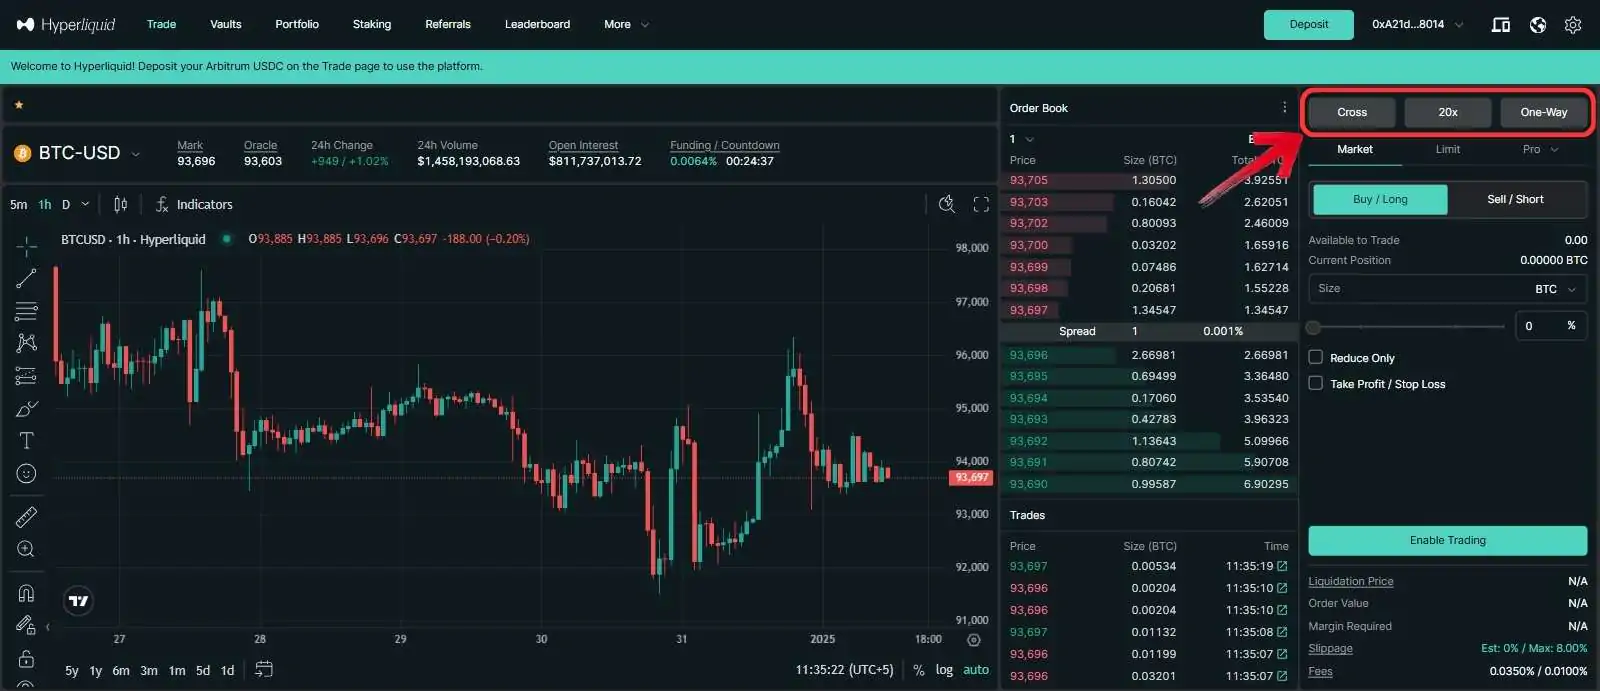Open the Pro order type dropdown

click(1540, 149)
